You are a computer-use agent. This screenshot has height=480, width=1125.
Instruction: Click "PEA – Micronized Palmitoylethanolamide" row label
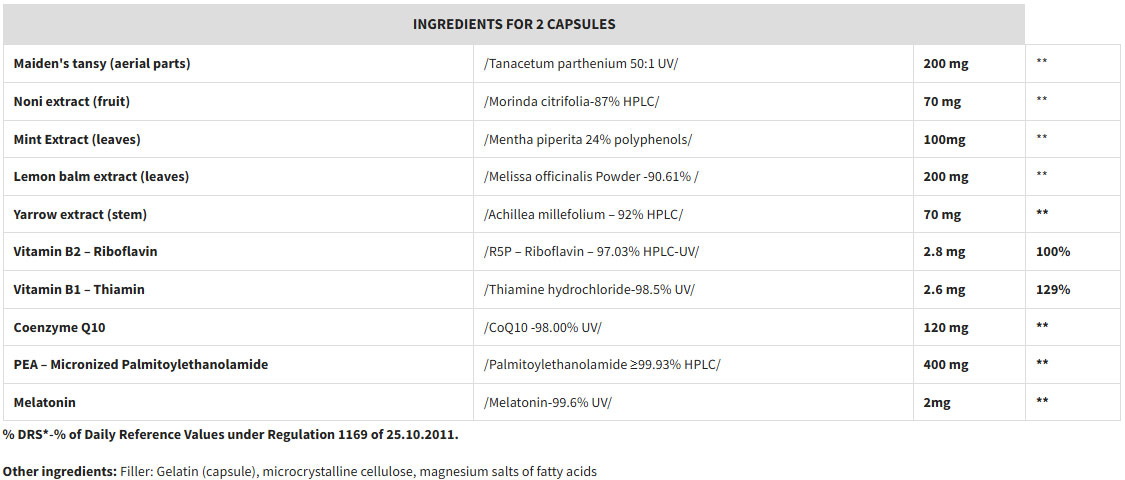tap(141, 364)
